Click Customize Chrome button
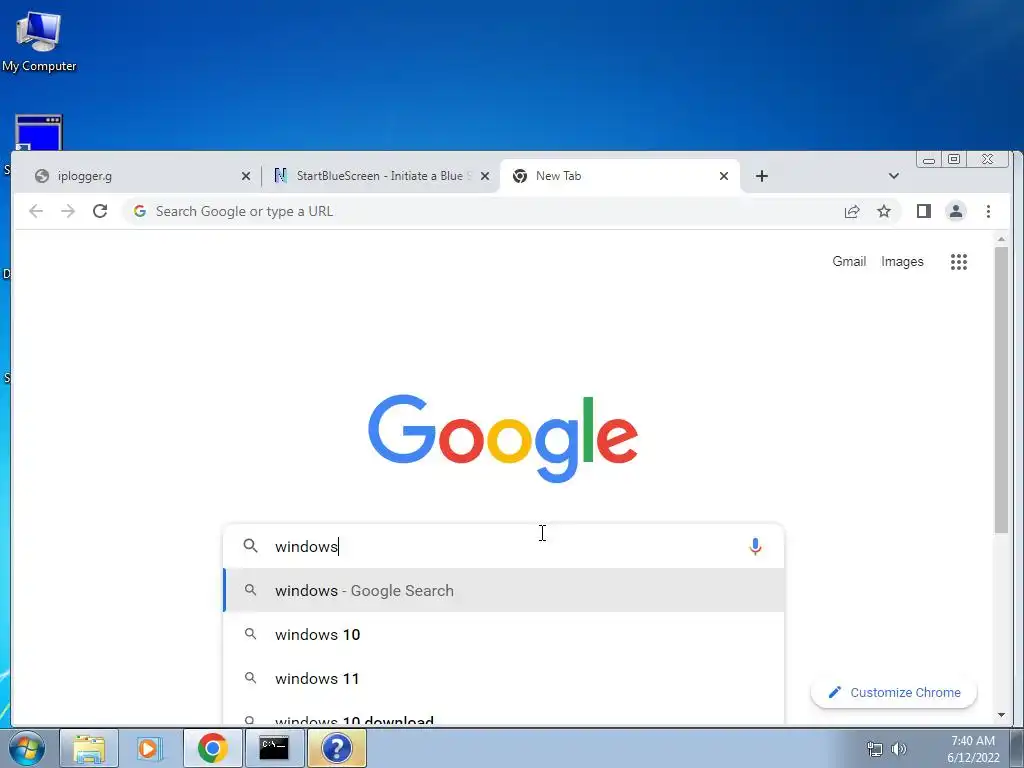 (x=893, y=692)
